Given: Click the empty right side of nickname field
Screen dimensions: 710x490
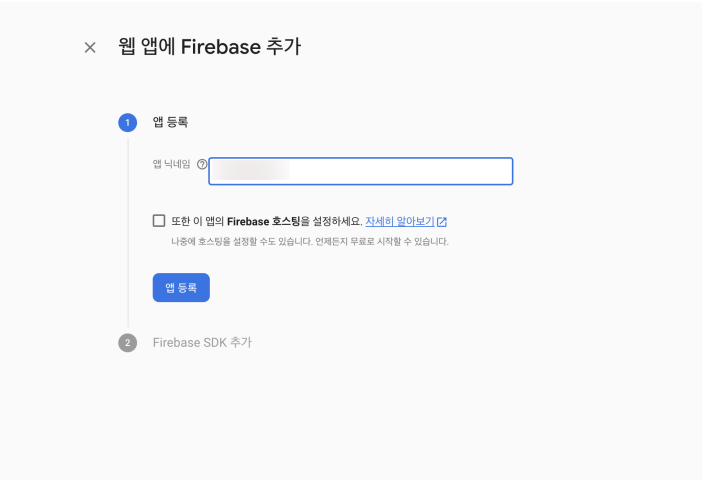Looking at the screenshot, I should point(401,171).
